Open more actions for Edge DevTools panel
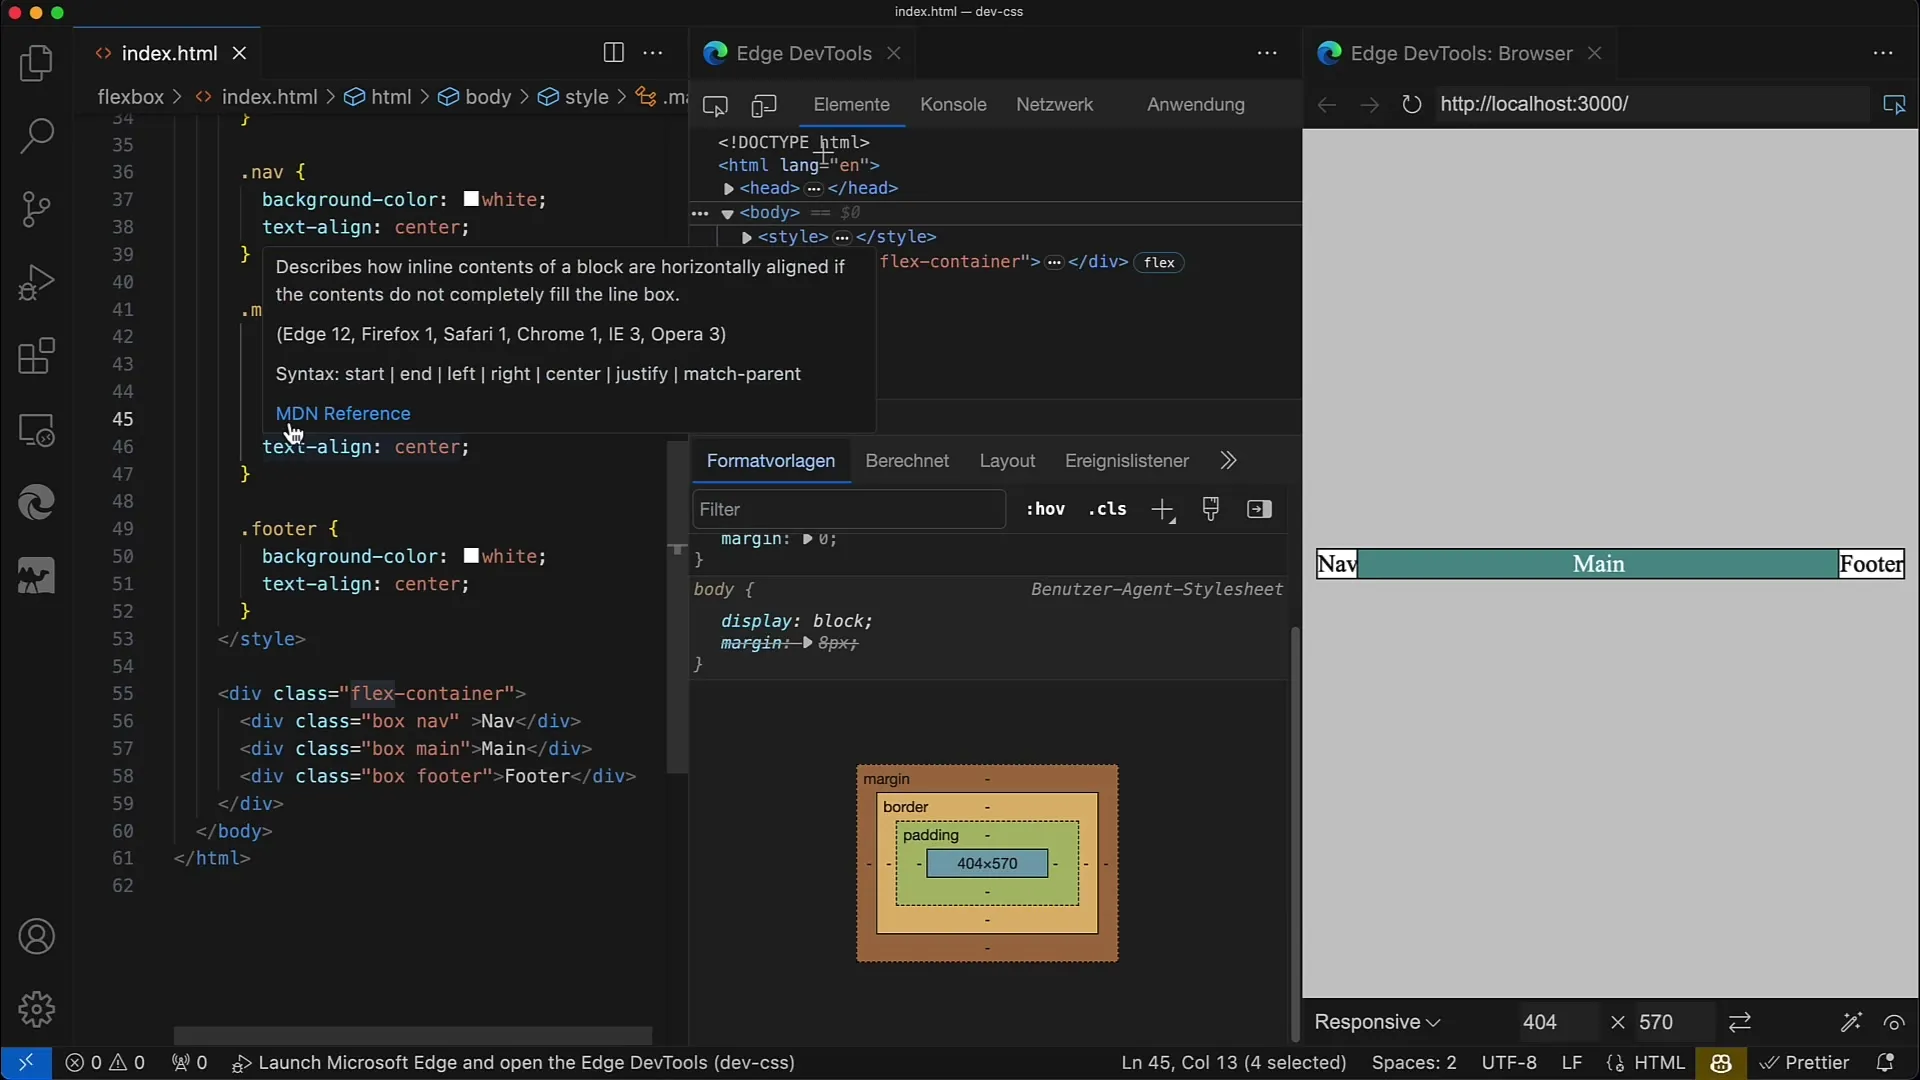This screenshot has height=1080, width=1920. click(x=1267, y=53)
